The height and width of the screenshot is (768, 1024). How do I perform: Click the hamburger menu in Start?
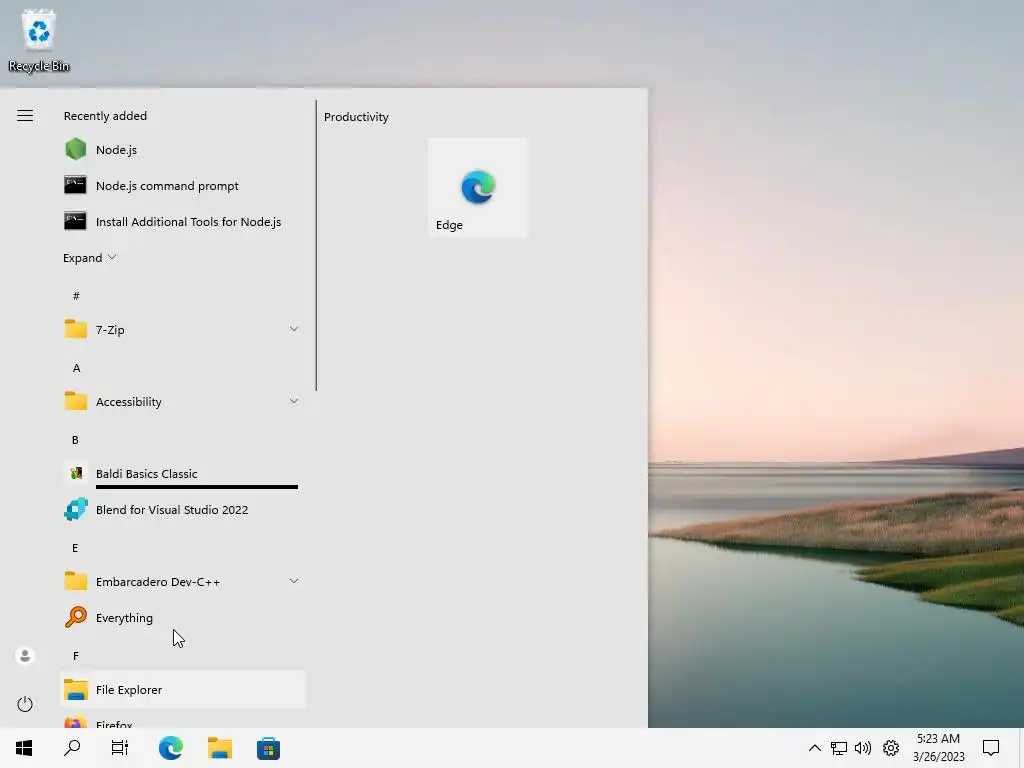click(x=25, y=116)
